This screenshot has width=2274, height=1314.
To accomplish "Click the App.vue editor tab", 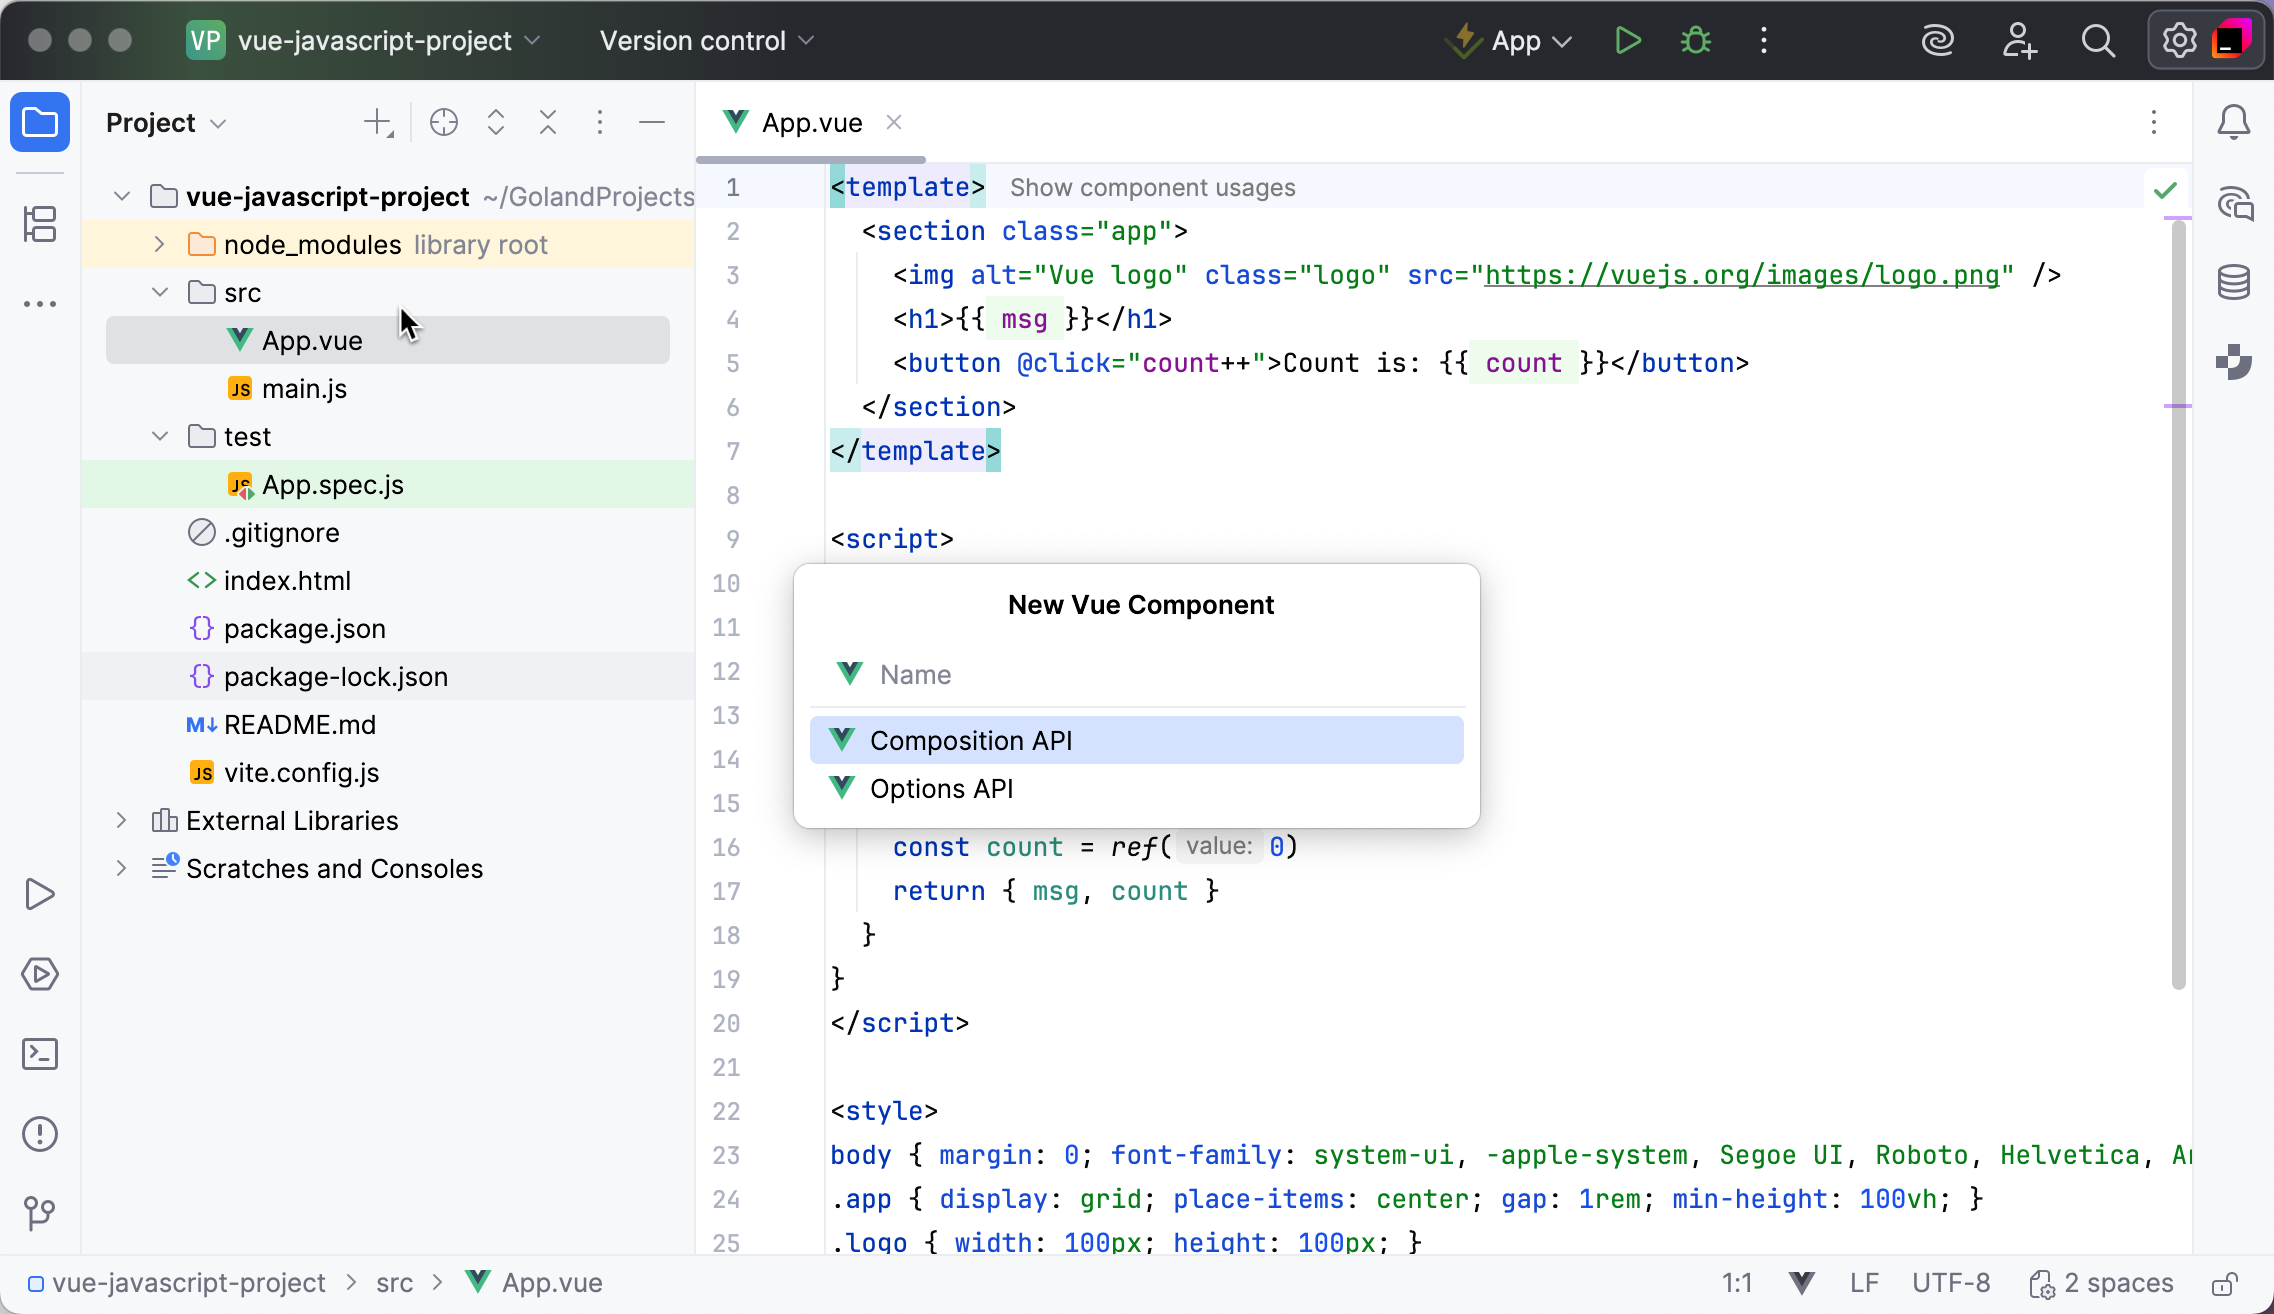I will tap(810, 121).
